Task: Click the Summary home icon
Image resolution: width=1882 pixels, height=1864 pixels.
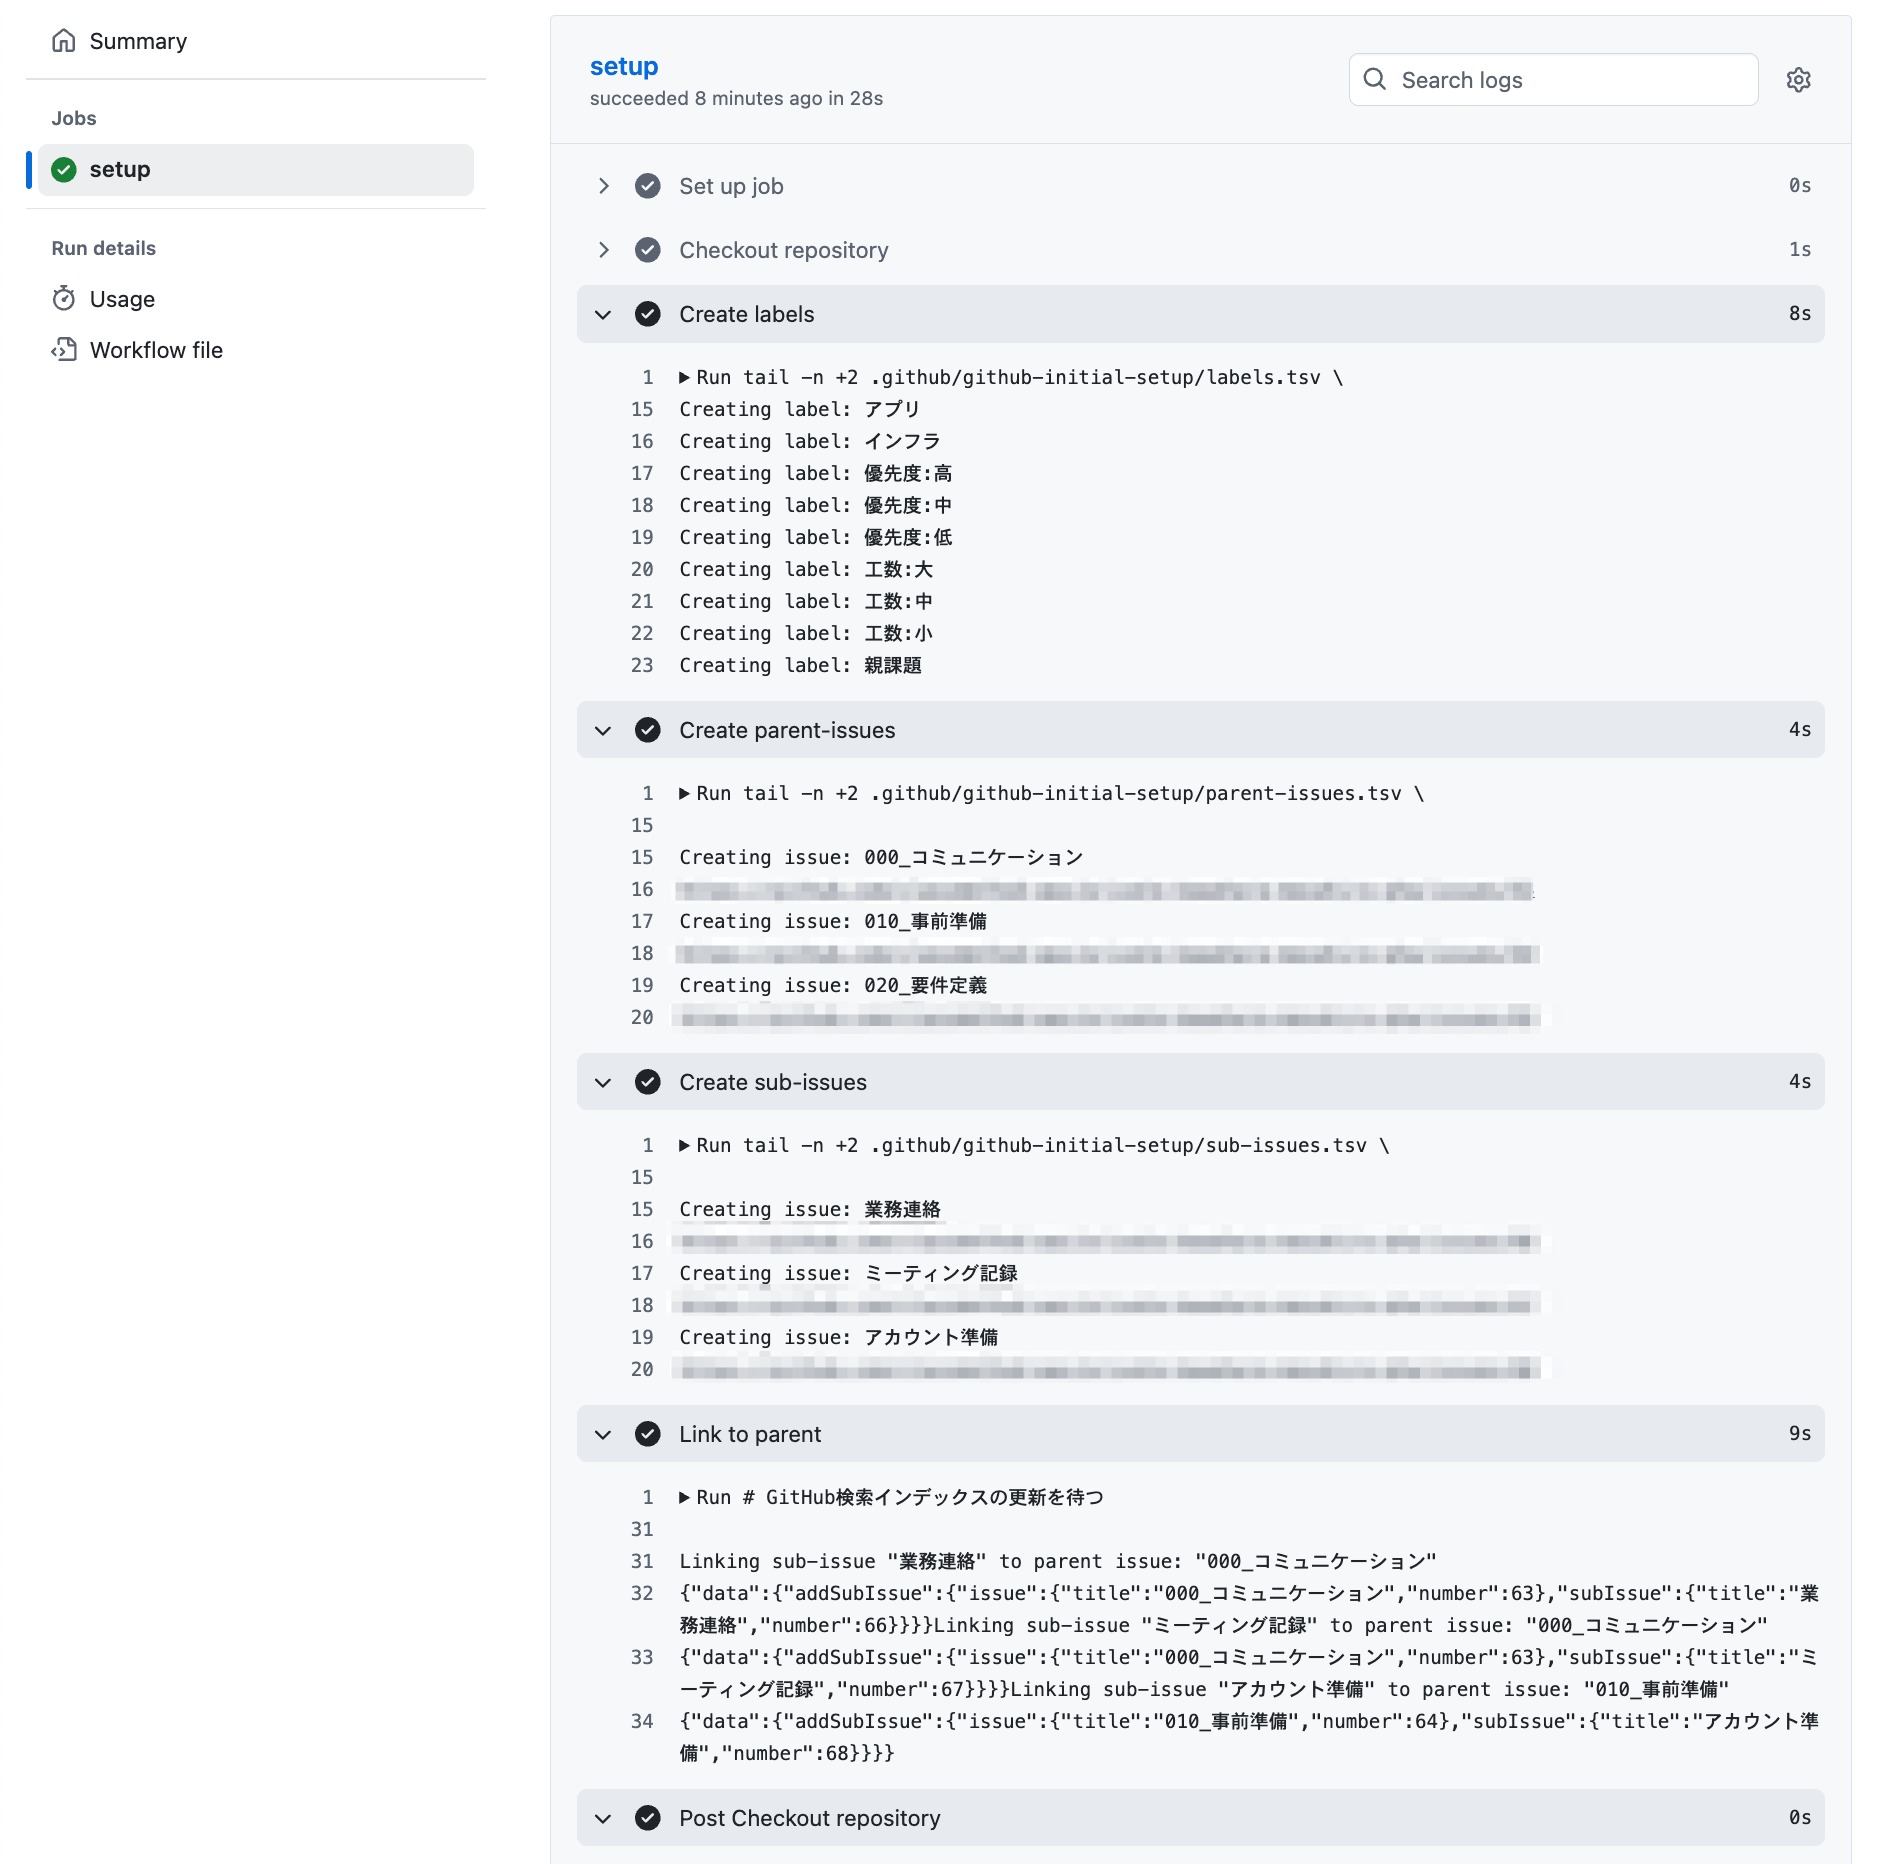Action: [x=64, y=41]
